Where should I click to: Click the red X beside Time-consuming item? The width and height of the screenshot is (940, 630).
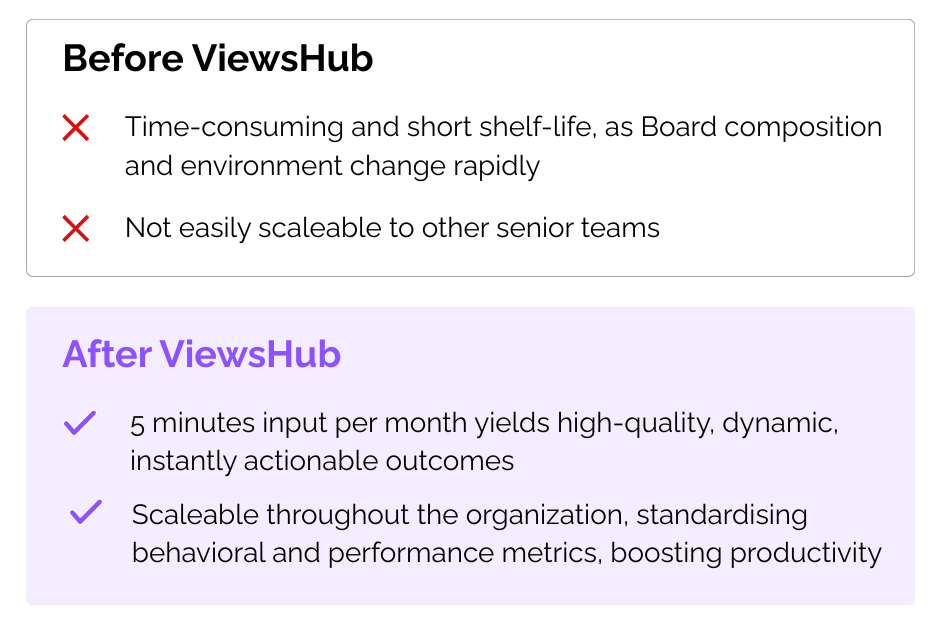tap(76, 128)
